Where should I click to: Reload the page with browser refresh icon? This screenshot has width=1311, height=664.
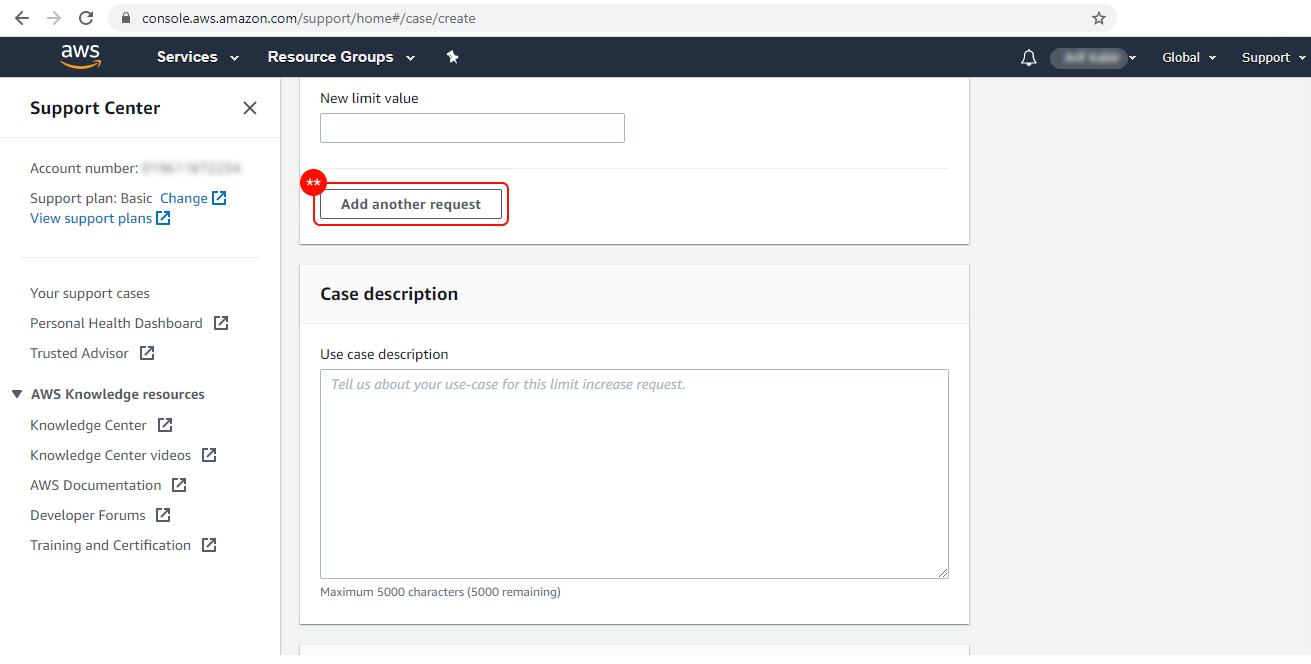pos(86,18)
